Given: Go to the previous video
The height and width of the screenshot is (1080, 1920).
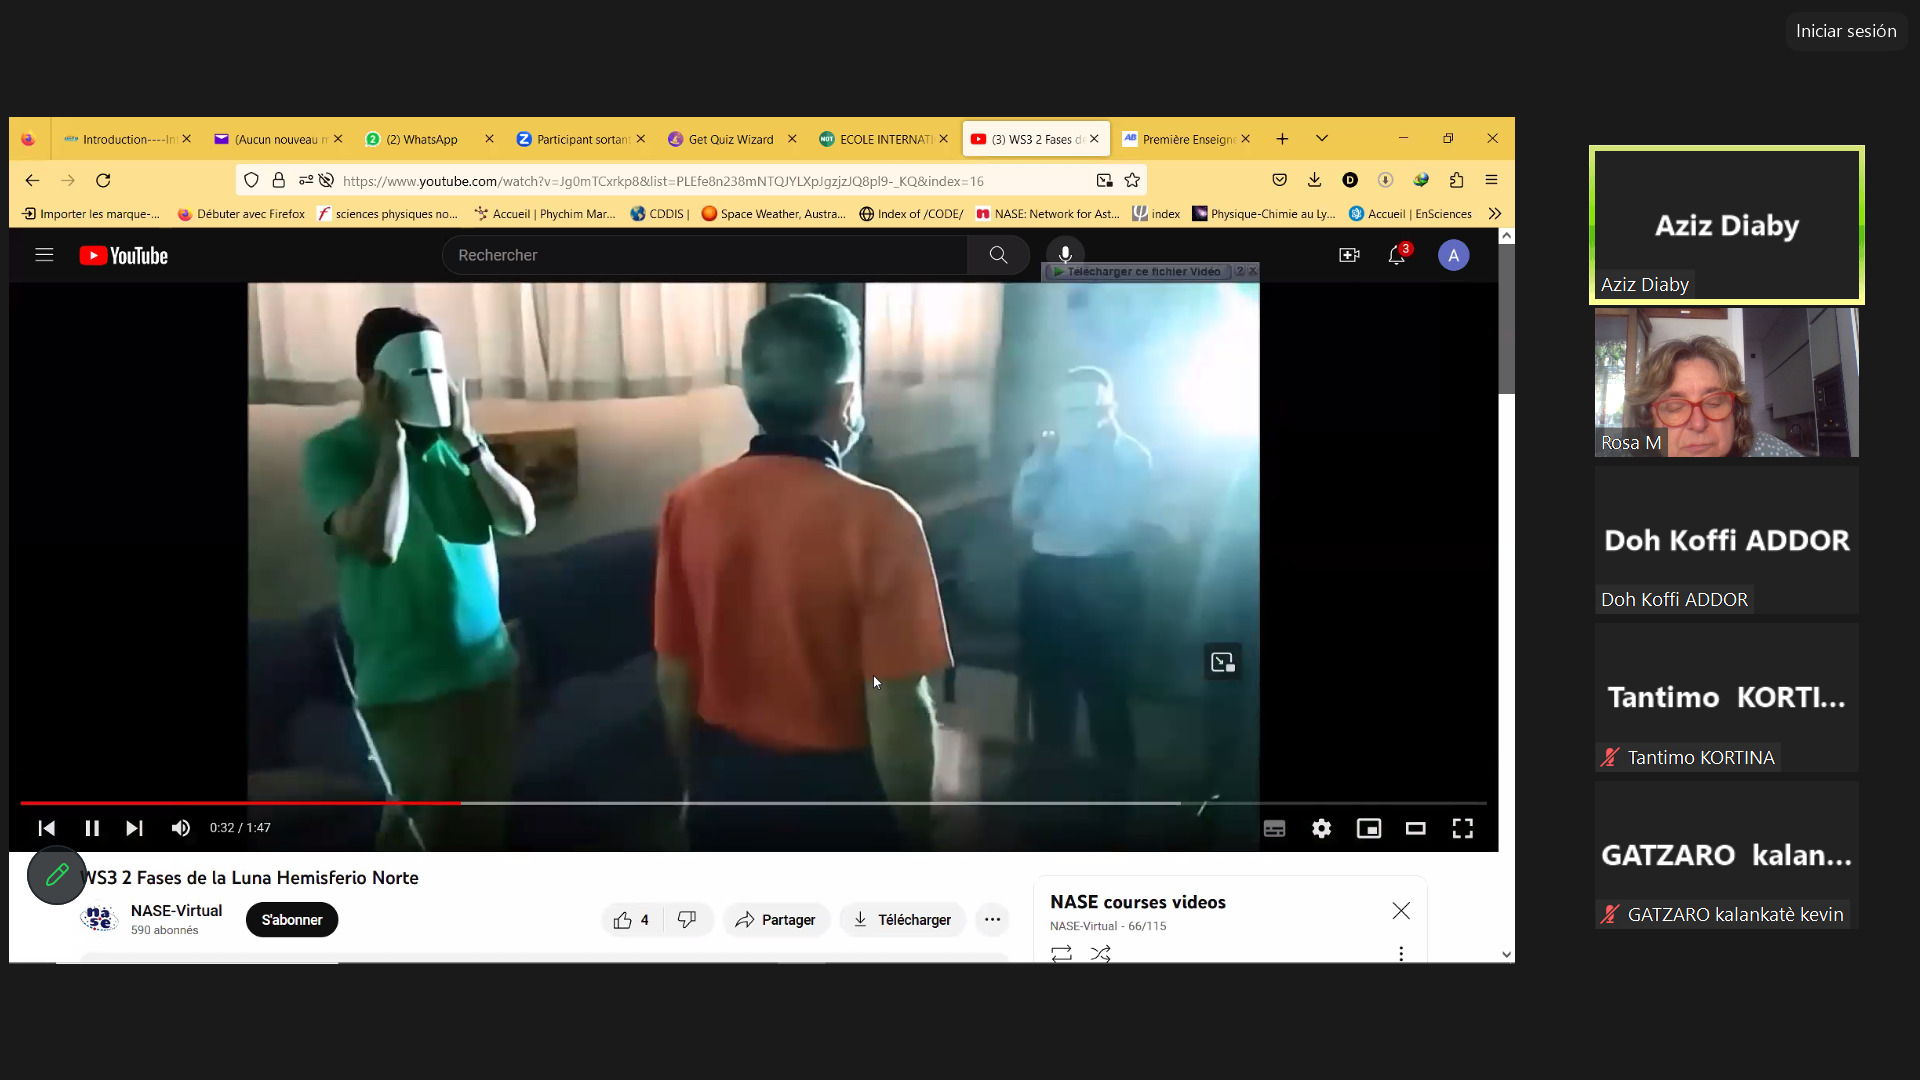Looking at the screenshot, I should tap(46, 828).
